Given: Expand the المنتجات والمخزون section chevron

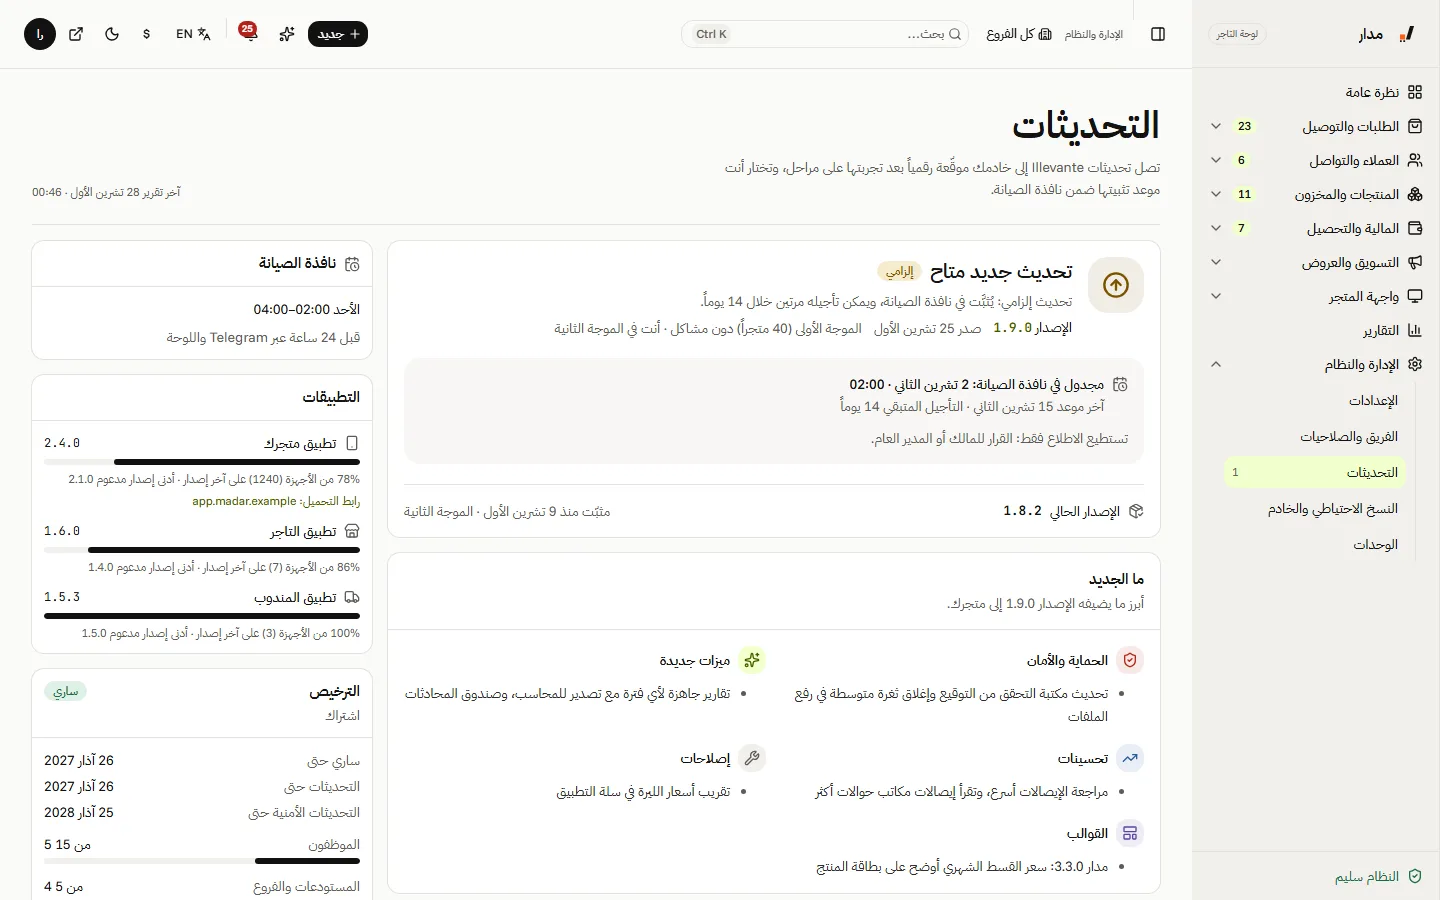Looking at the screenshot, I should (1216, 194).
